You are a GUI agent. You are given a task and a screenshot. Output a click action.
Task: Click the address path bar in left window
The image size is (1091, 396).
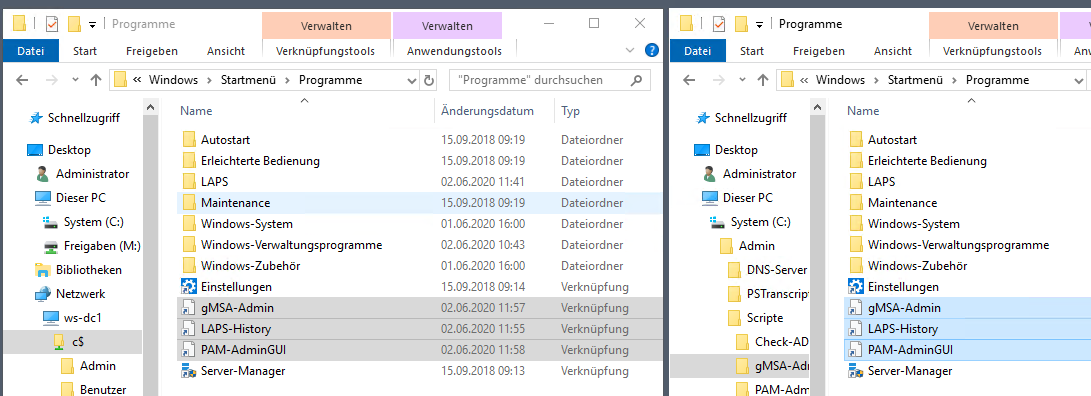pyautogui.click(x=265, y=80)
